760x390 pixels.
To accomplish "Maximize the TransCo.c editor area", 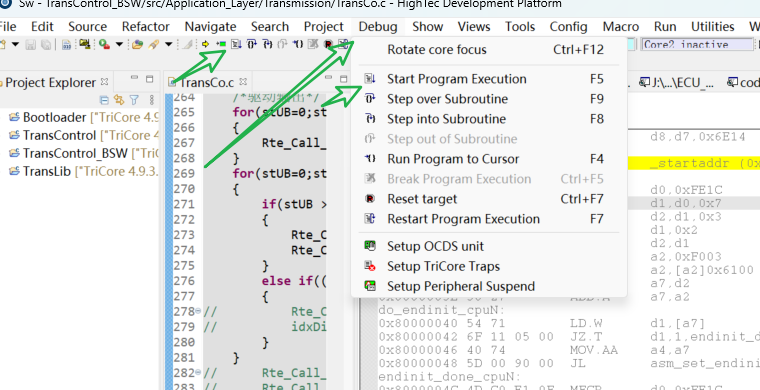I will click(x=343, y=79).
